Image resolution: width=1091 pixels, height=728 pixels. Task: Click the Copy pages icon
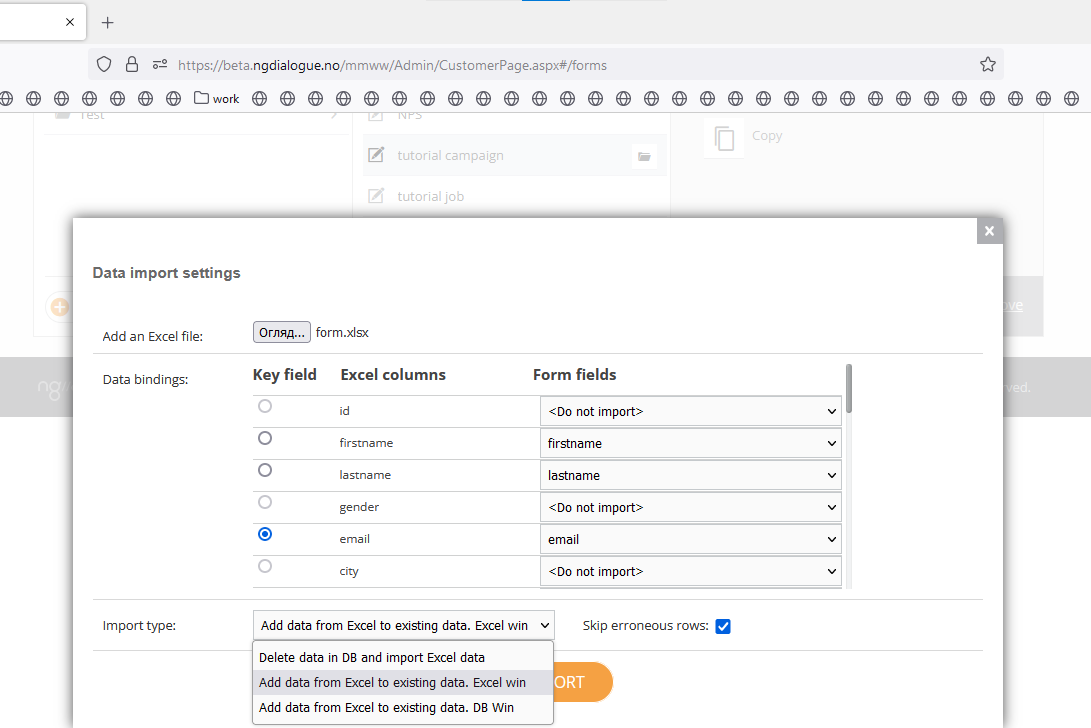[724, 138]
